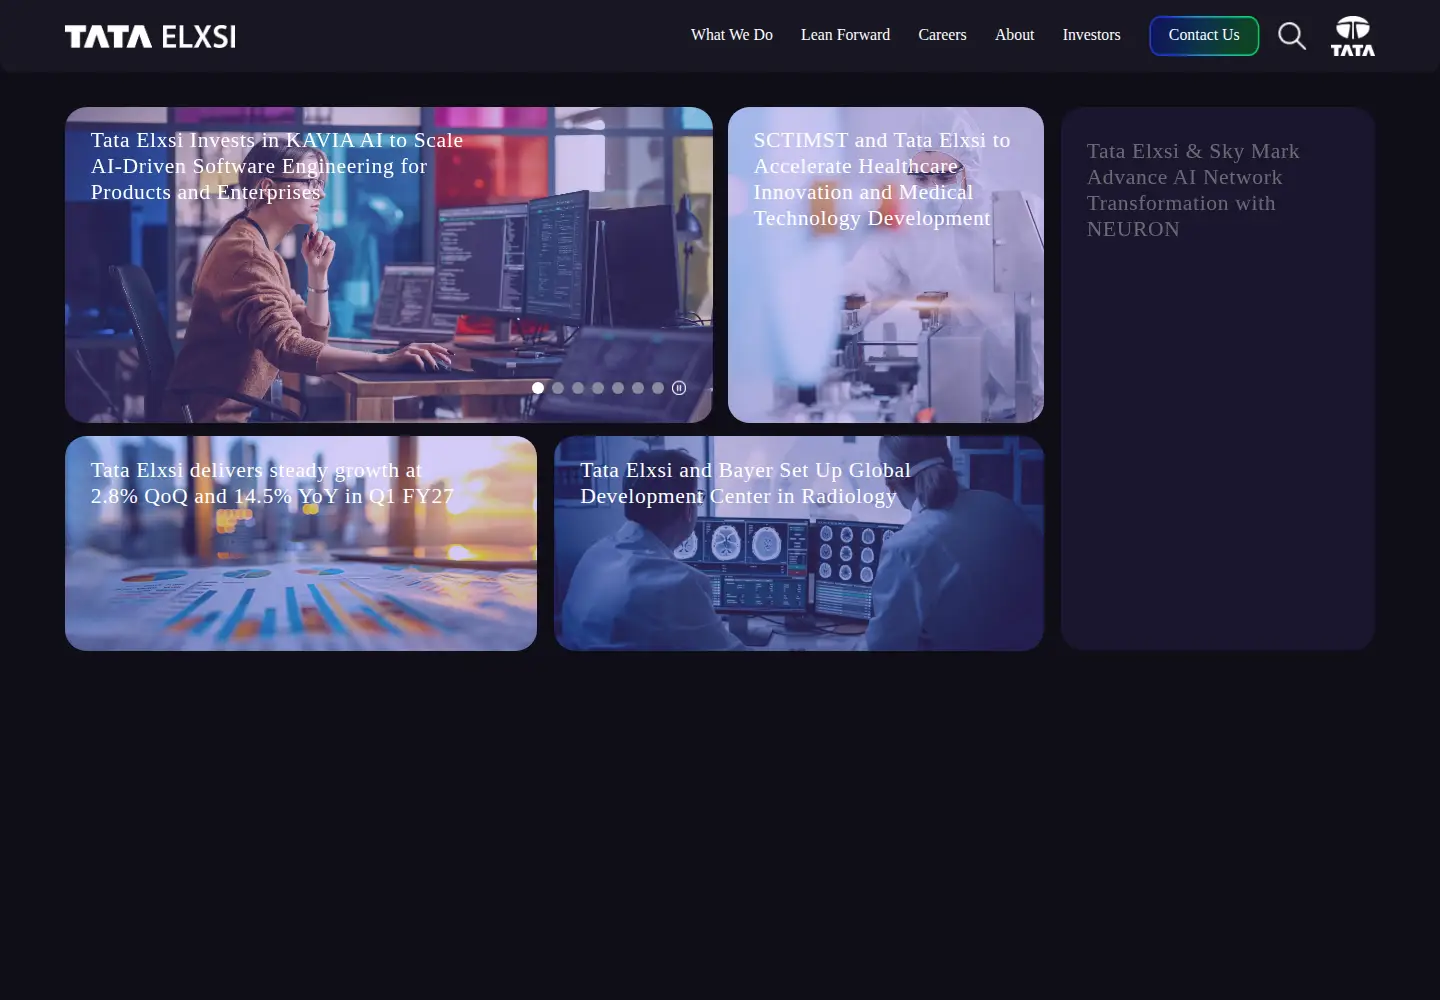Viewport: 1440px width, 1000px height.
Task: Open the Lean Forward menu
Action: pyautogui.click(x=845, y=35)
